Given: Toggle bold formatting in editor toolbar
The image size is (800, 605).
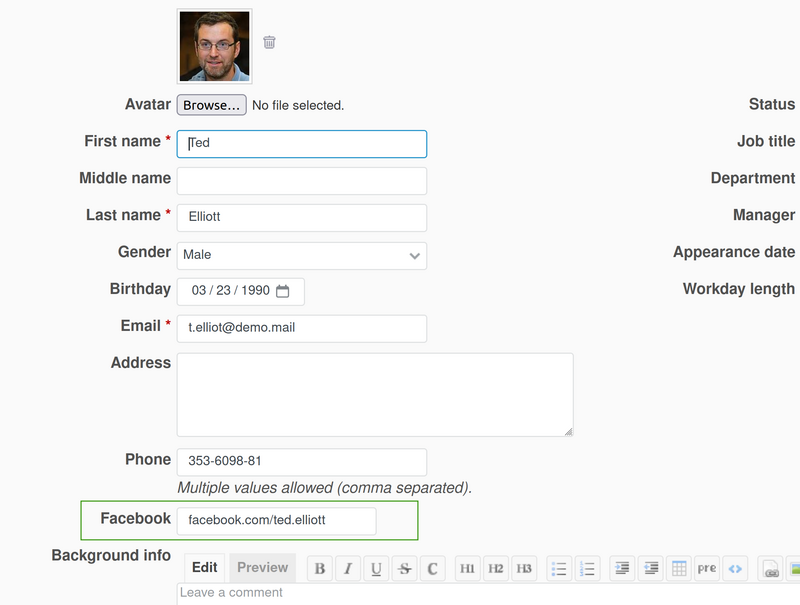Looking at the screenshot, I should (320, 569).
